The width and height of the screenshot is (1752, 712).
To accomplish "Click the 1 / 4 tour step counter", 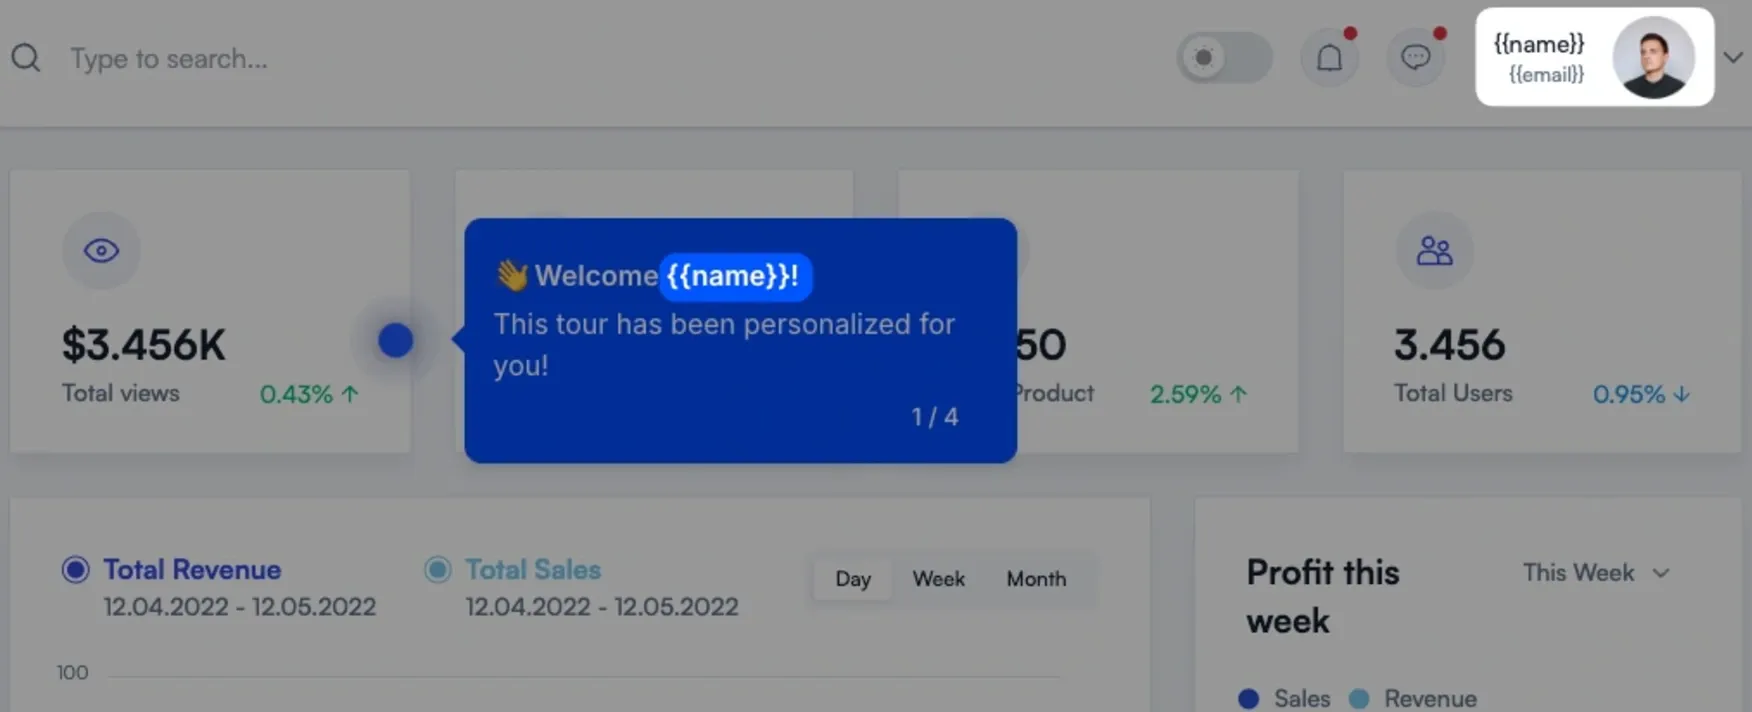I will point(934,417).
